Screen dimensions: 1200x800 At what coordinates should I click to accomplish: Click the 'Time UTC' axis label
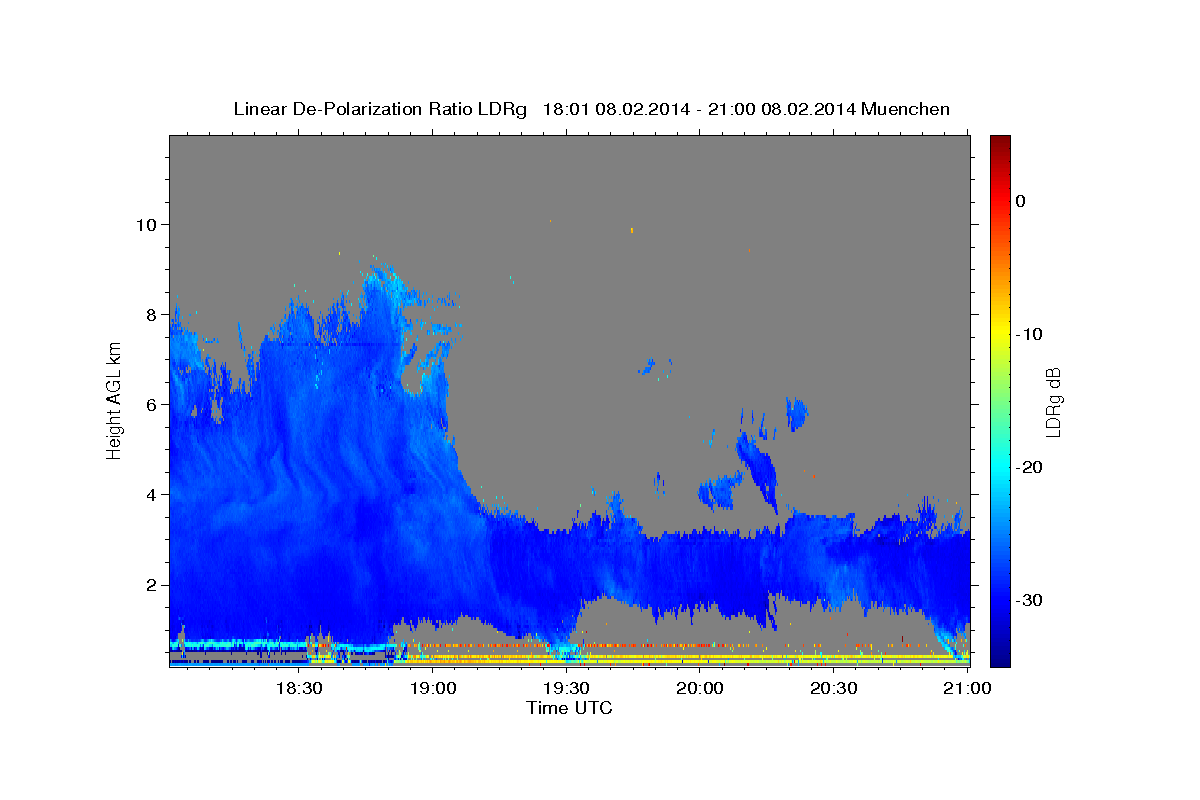point(569,708)
